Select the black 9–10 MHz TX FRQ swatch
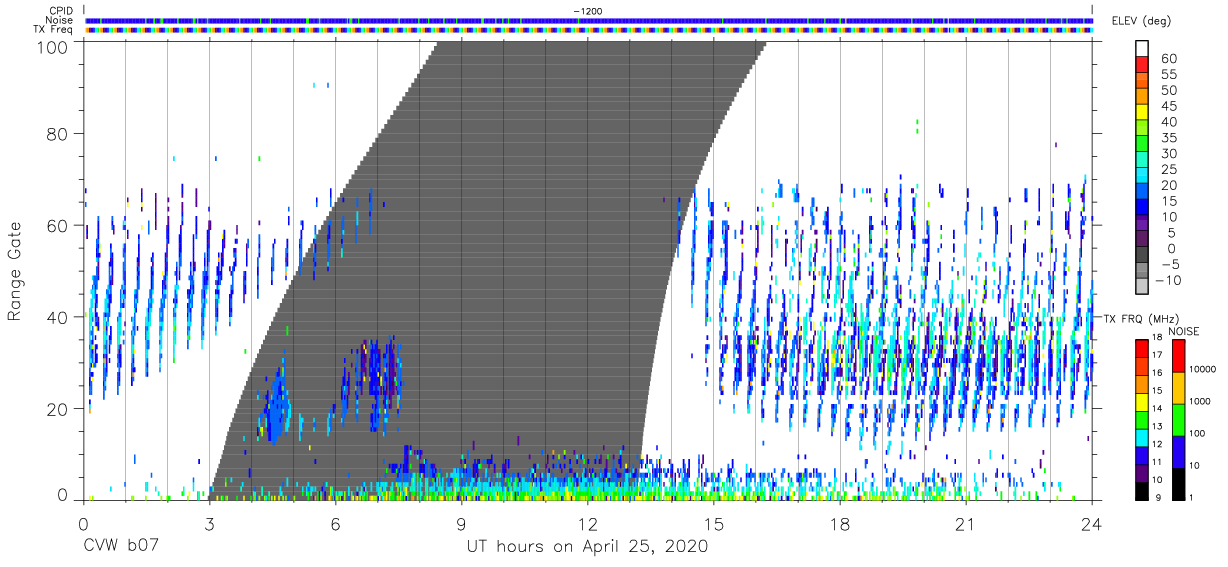 tap(1142, 490)
